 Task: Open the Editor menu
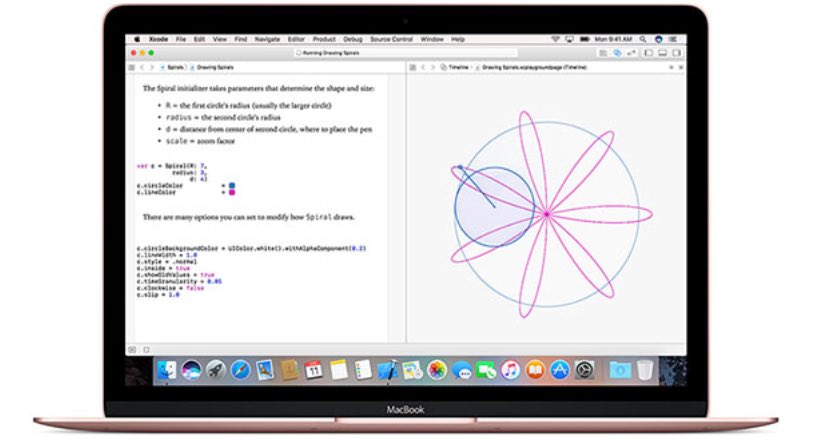pos(296,39)
